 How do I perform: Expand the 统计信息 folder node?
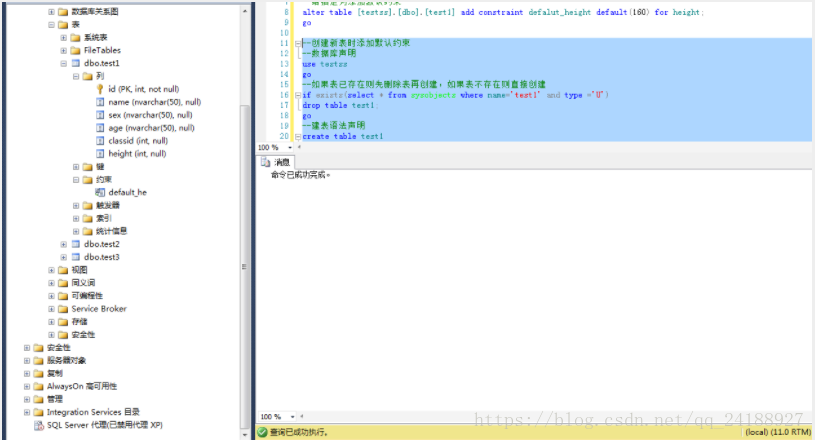[76, 231]
